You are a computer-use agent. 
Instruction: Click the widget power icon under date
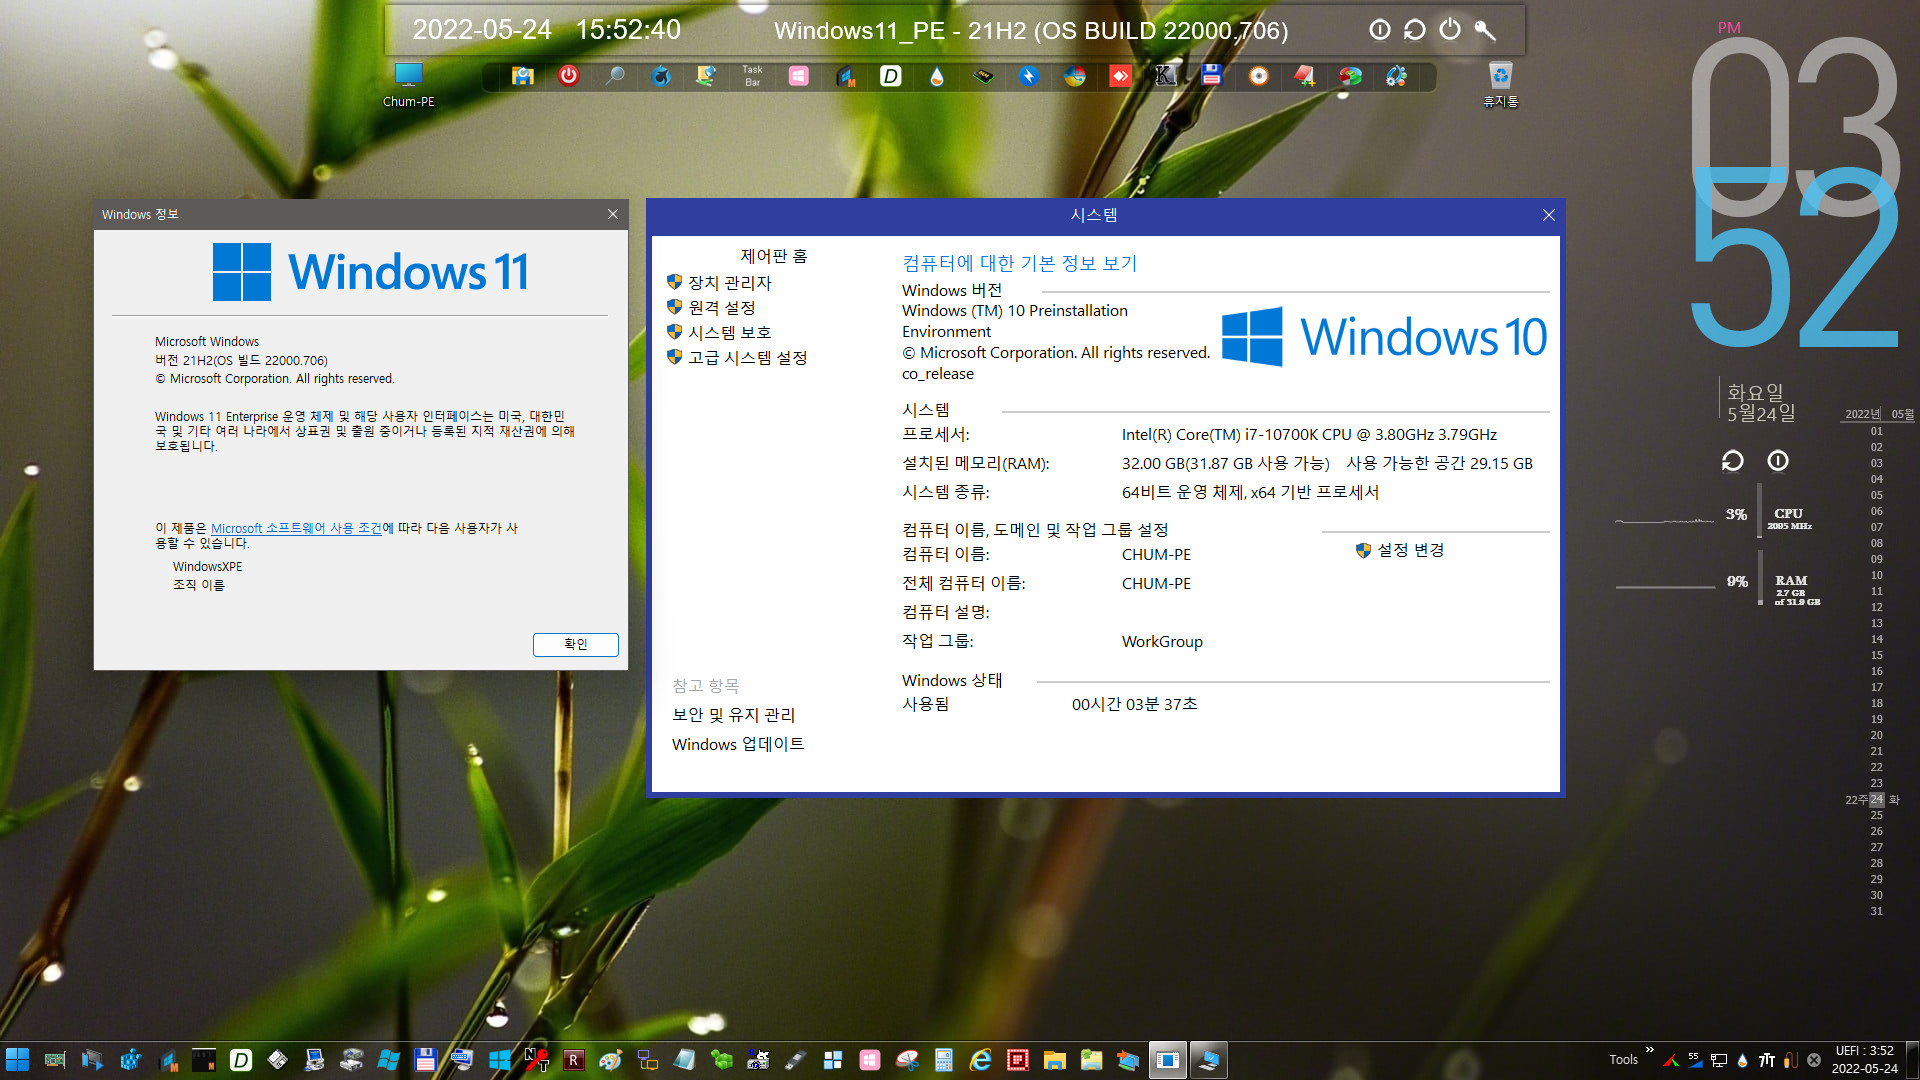point(1778,461)
